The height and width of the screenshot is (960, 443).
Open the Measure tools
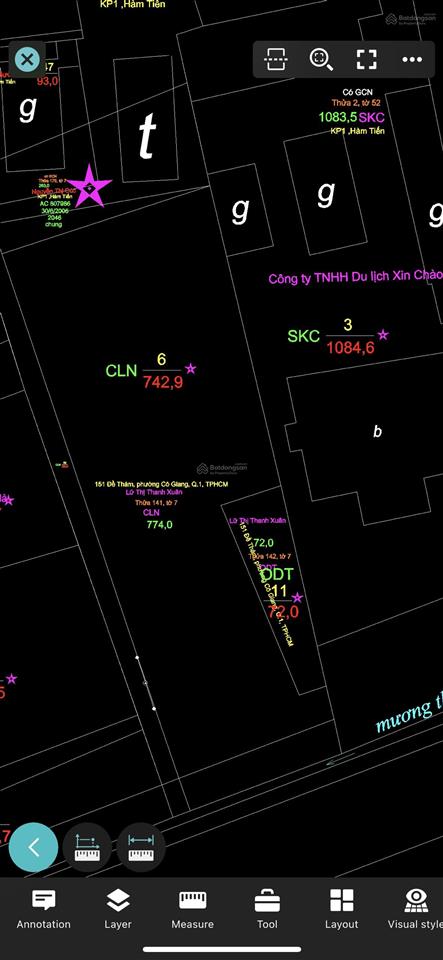click(193, 909)
